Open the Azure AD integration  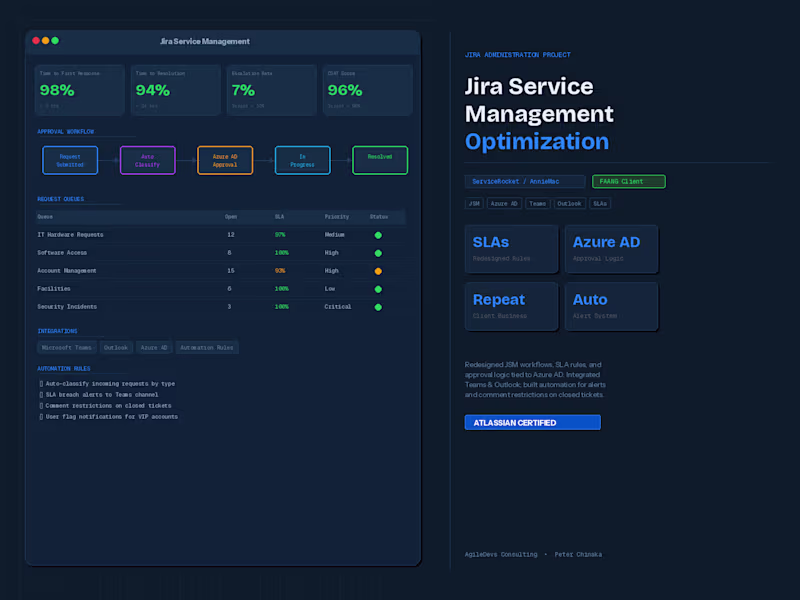pyautogui.click(x=154, y=347)
